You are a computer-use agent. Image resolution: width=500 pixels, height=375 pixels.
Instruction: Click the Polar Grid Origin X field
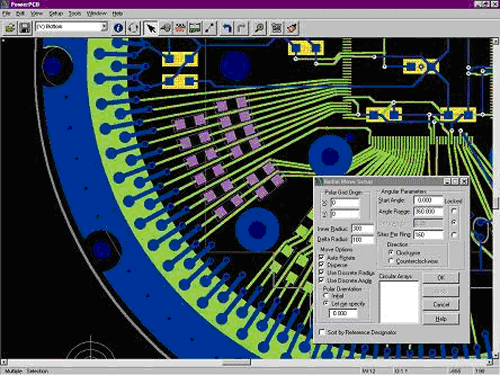click(345, 202)
